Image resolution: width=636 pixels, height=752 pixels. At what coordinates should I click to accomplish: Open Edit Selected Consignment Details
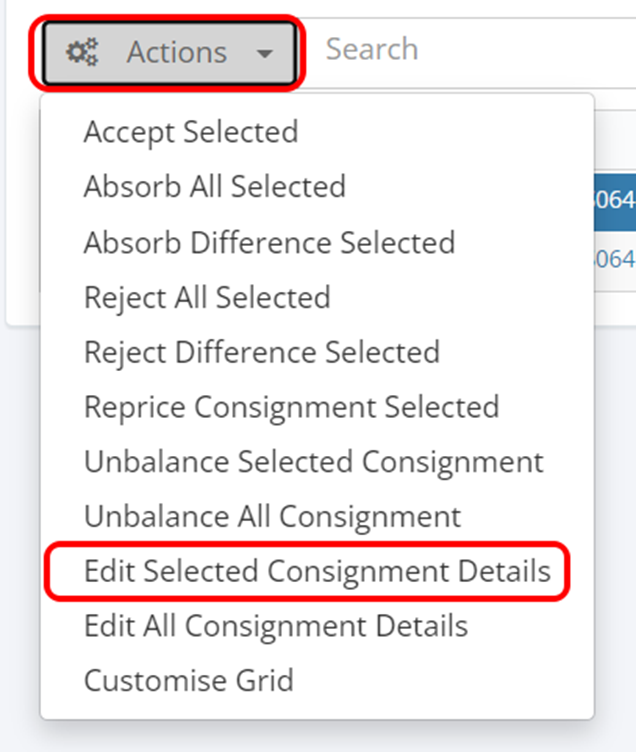(317, 571)
